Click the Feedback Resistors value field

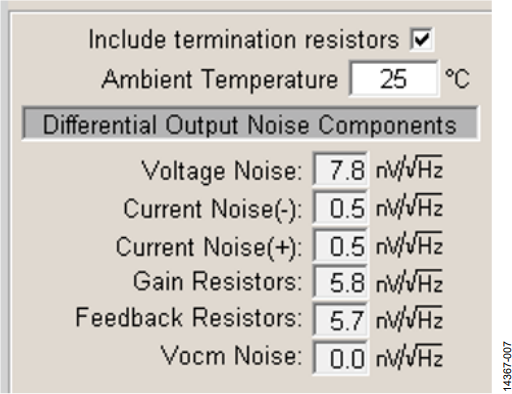[341, 320]
